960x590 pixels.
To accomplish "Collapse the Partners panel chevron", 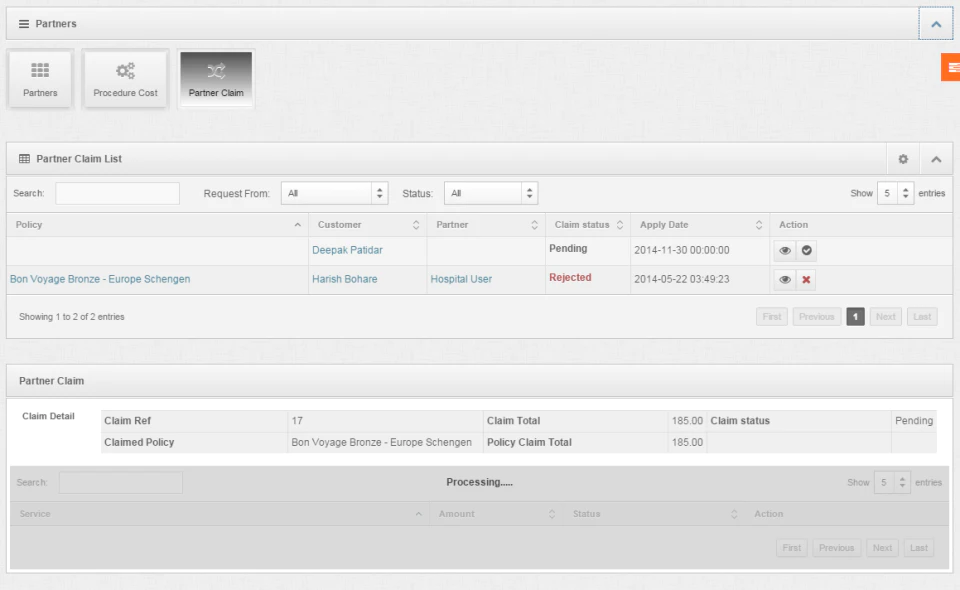I will click(936, 24).
